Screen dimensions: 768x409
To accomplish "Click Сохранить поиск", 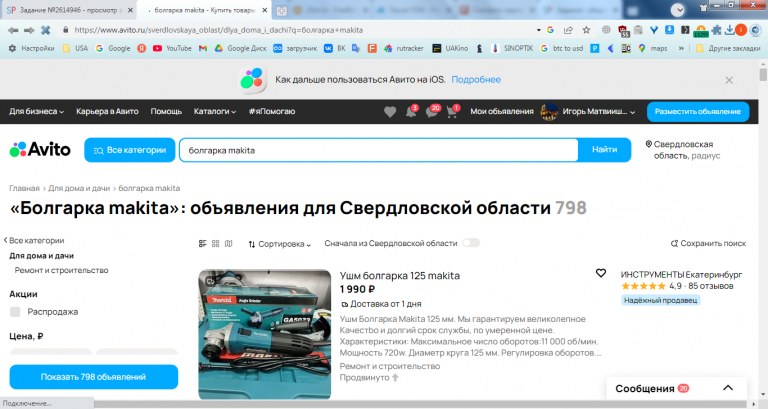I will (x=708, y=243).
